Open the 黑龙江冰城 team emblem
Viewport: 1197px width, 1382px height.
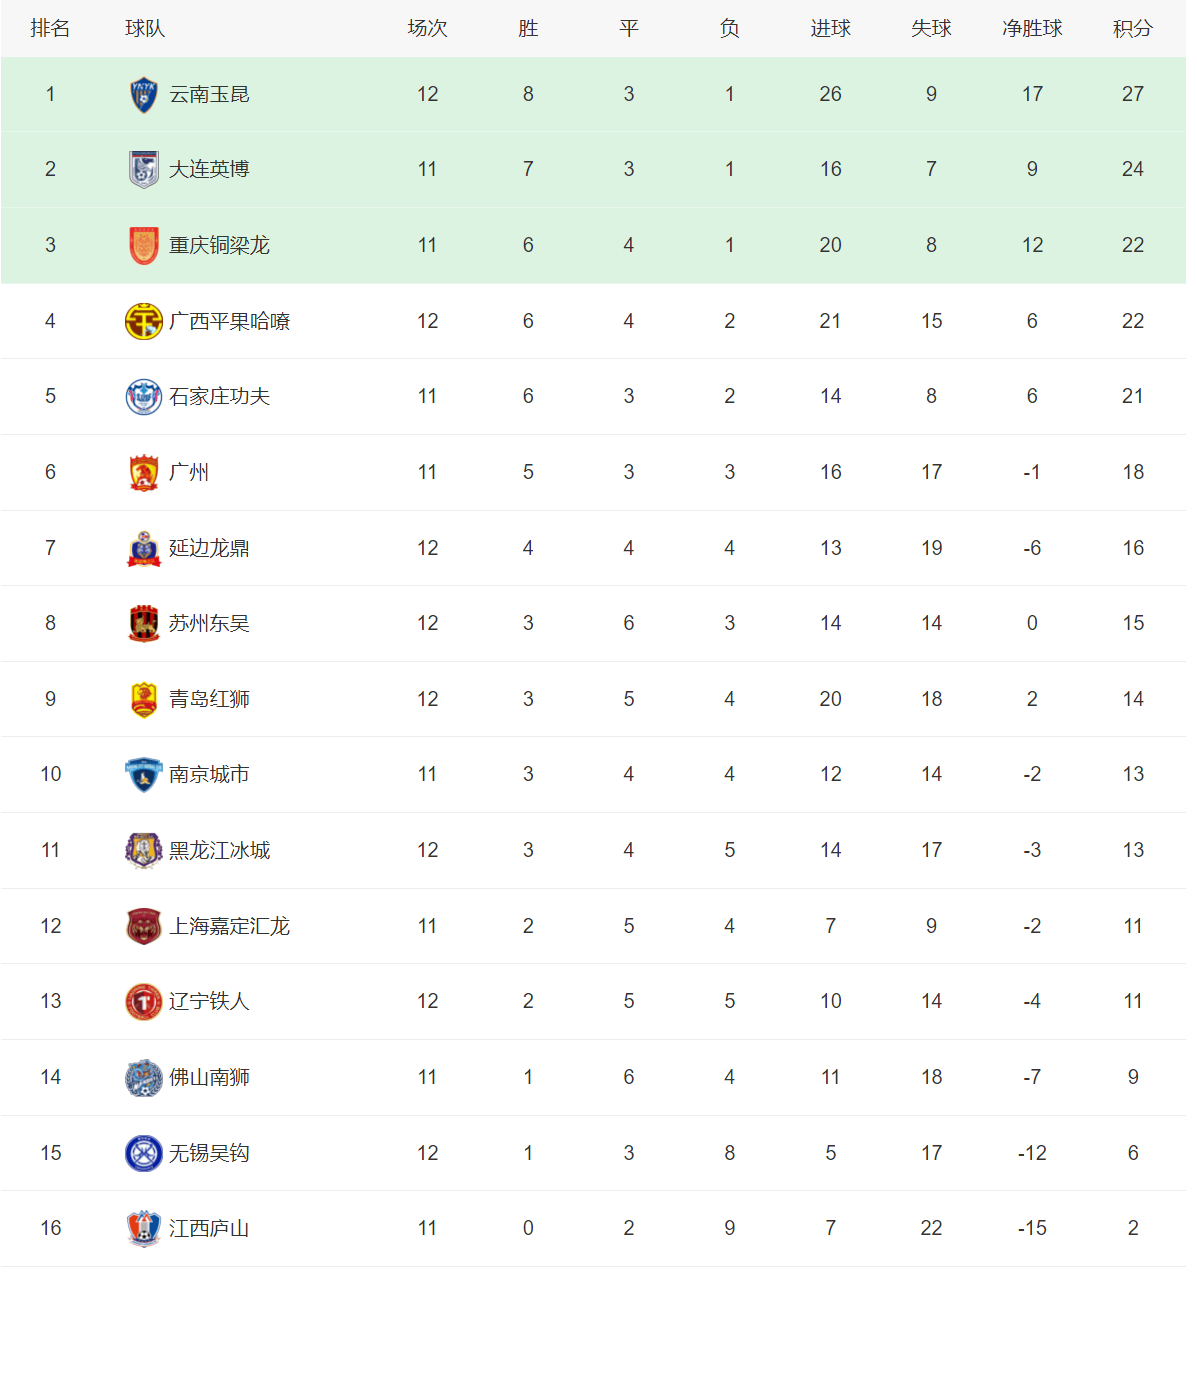coord(144,851)
